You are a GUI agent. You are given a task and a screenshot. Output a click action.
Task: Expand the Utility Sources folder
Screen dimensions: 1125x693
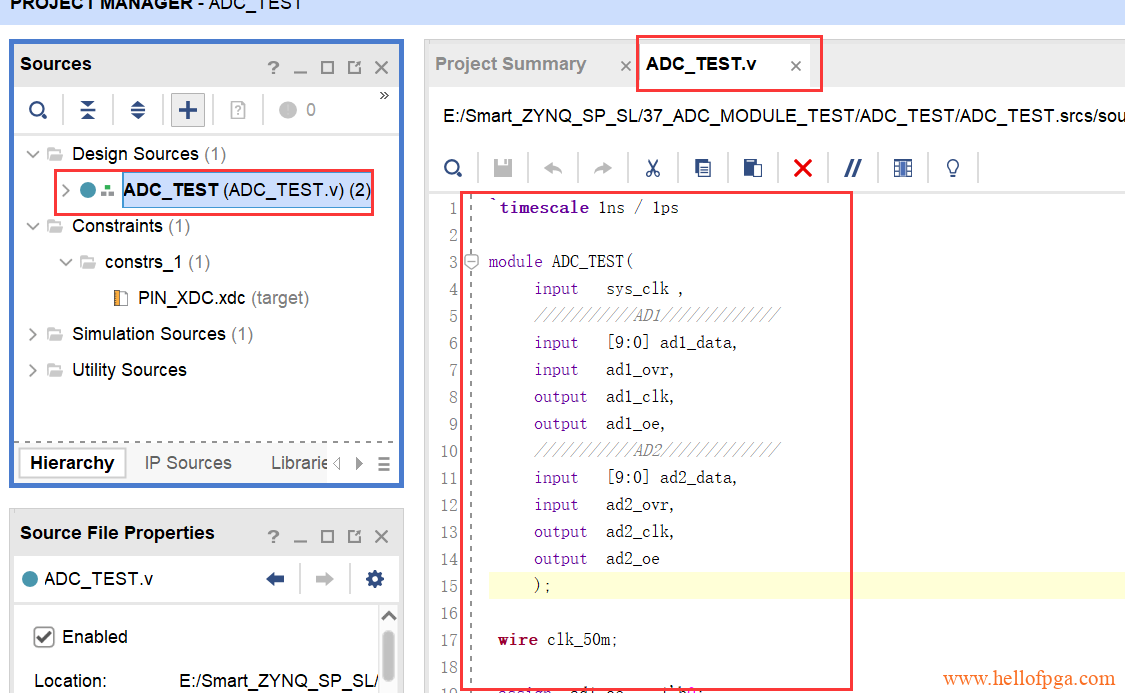33,370
